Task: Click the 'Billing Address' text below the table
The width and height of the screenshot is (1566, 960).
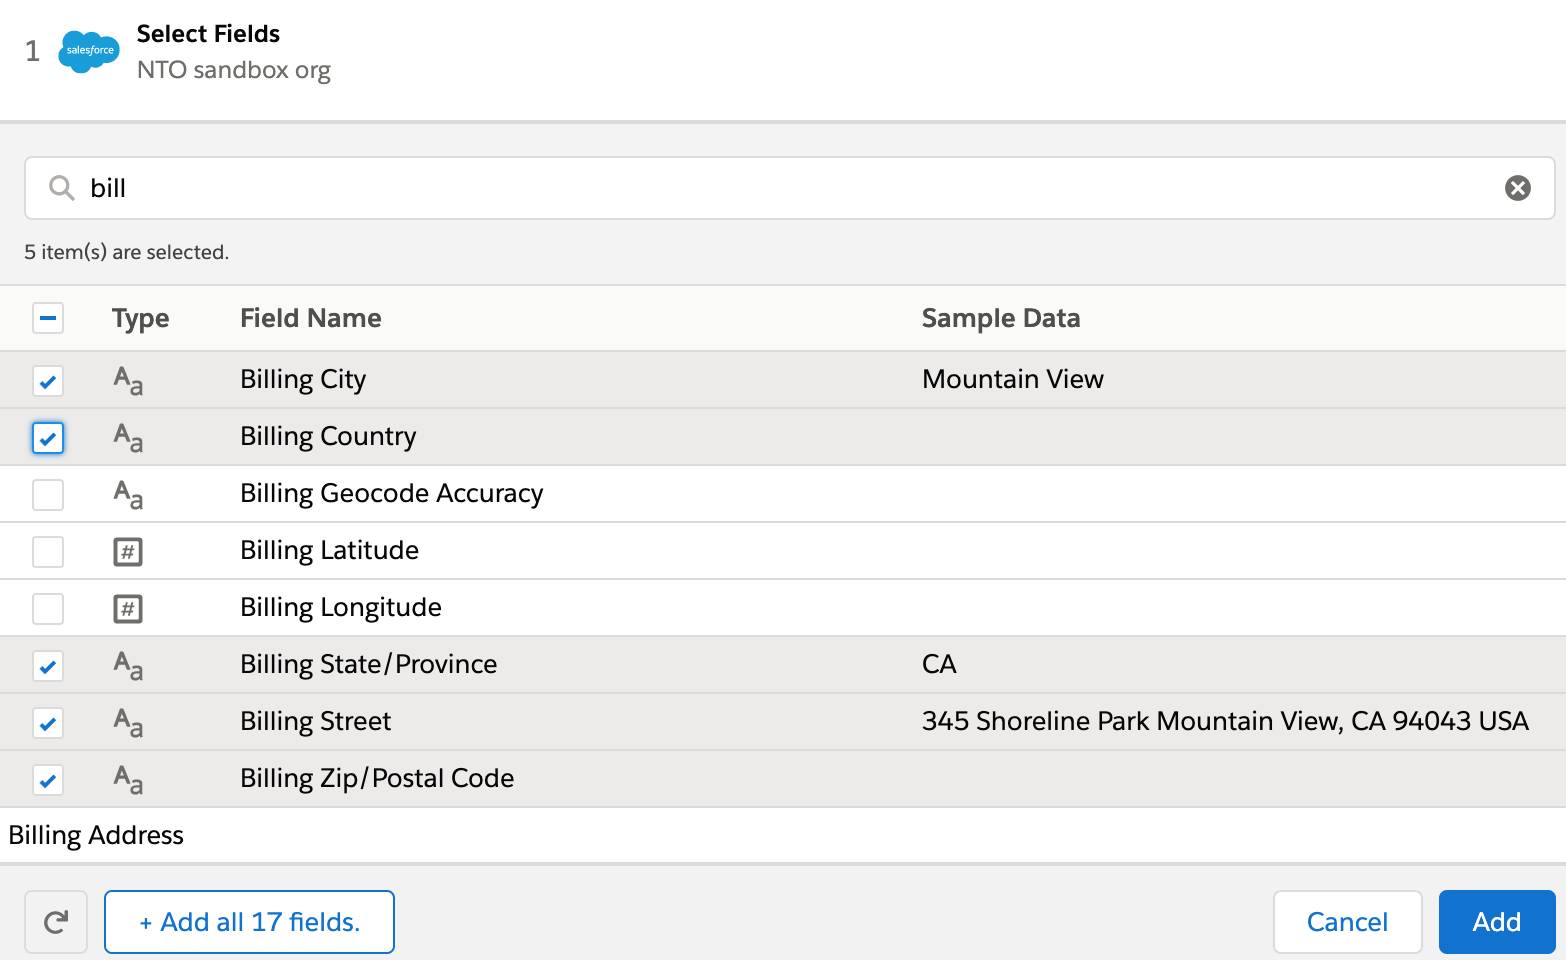Action: 96,836
